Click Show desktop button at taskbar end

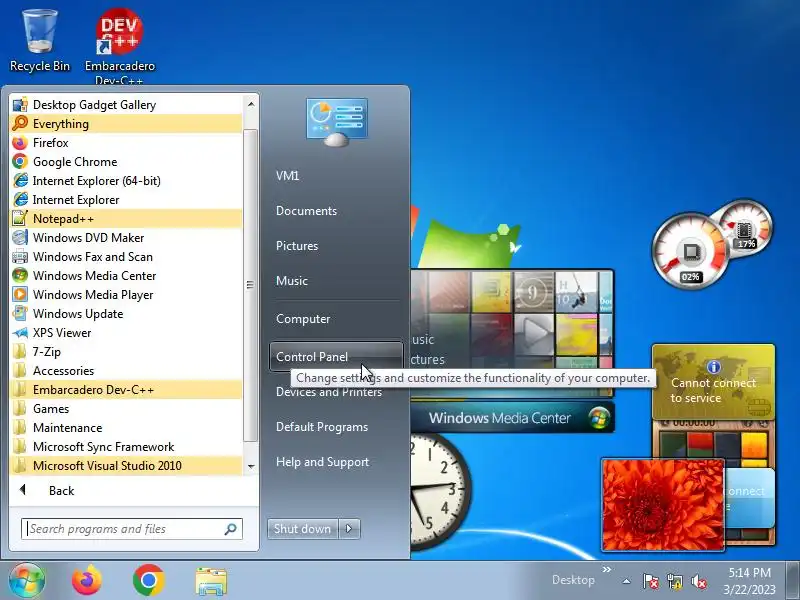tap(792, 580)
